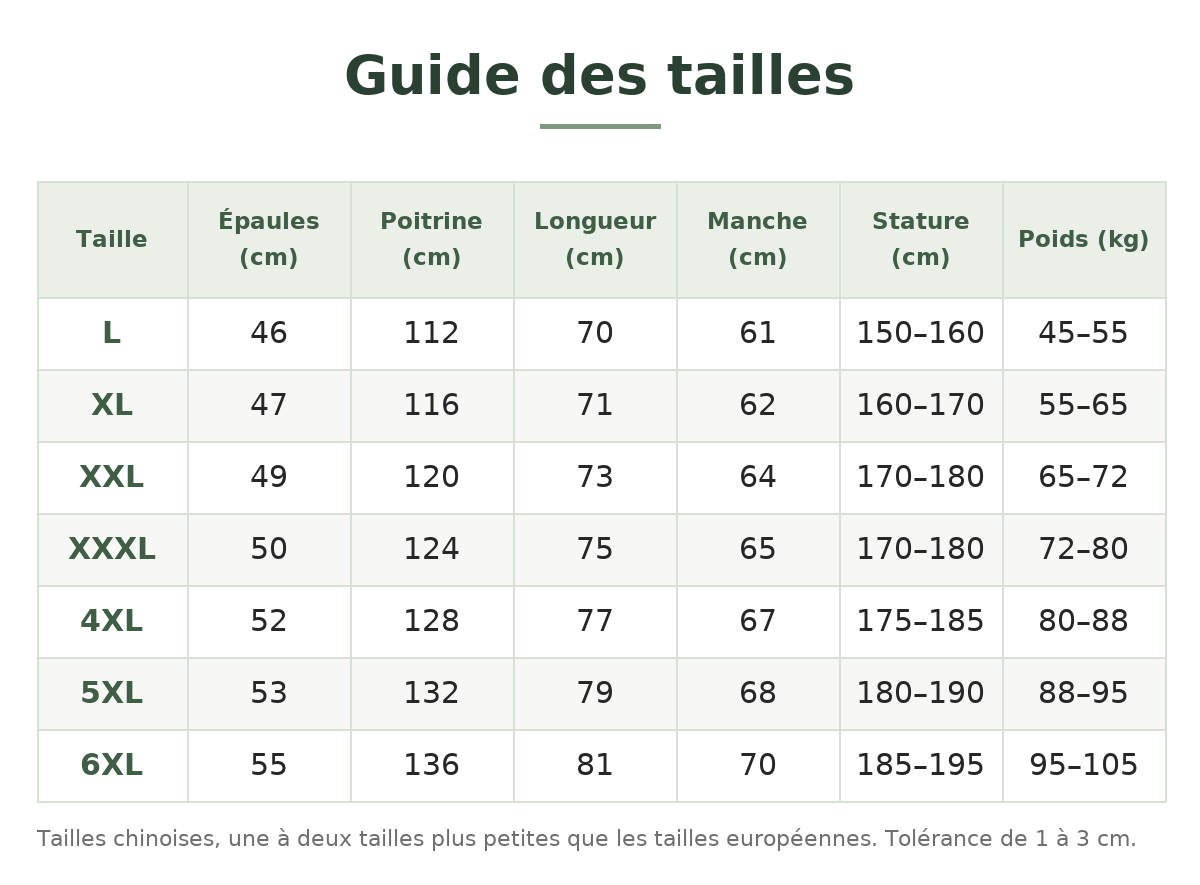The width and height of the screenshot is (1200, 885).
Task: Click the Épaules (cm) column header
Action: pos(269,240)
